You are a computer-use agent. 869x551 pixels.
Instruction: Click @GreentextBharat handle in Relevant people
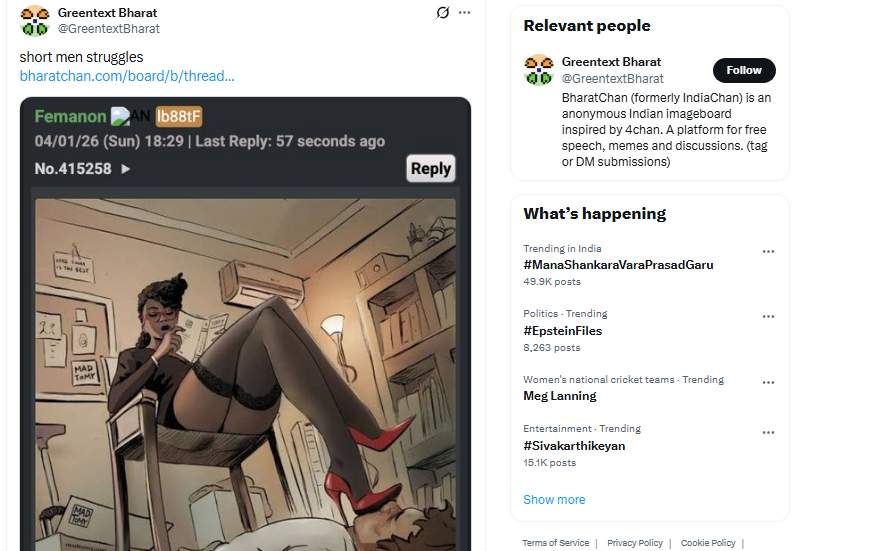(612, 78)
